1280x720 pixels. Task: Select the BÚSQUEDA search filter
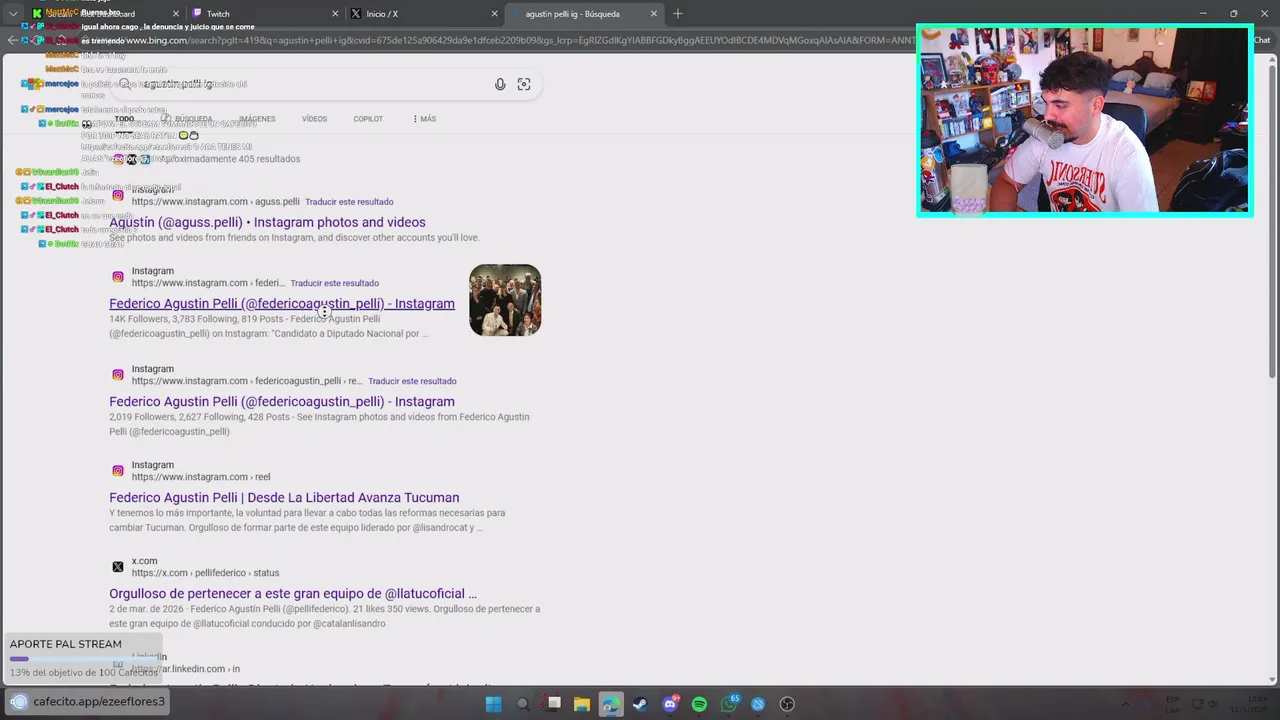(187, 119)
